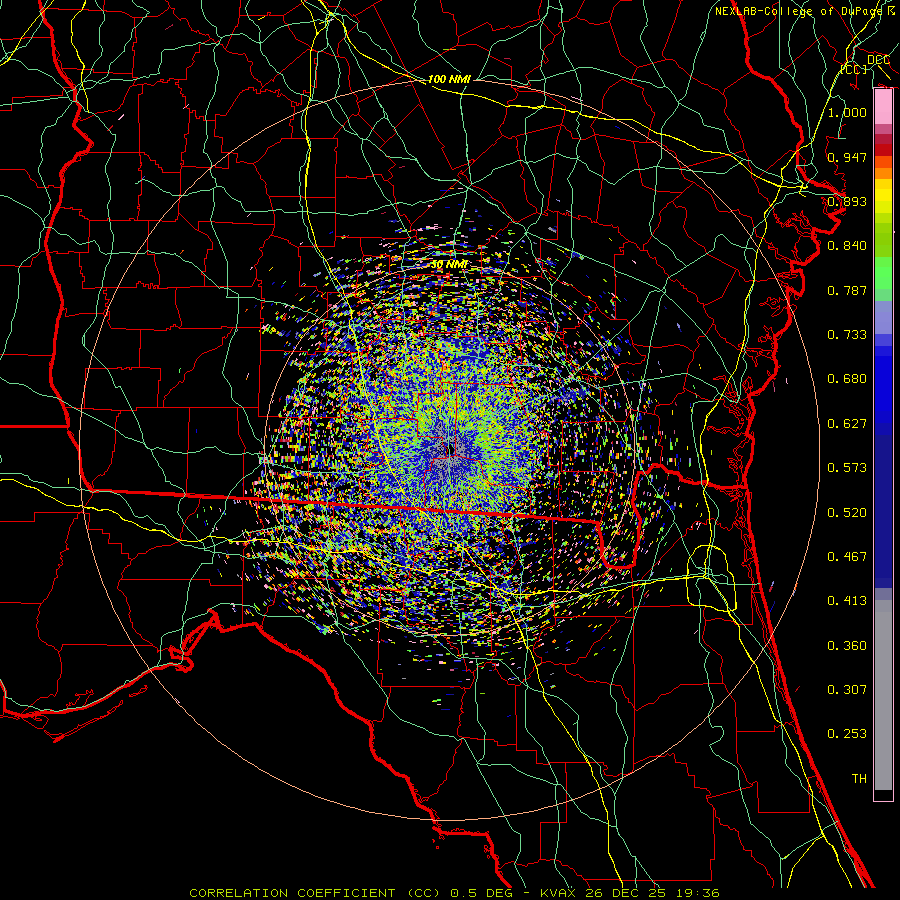Click the 0.733 scale label
This screenshot has height=900, width=900.
tap(847, 335)
